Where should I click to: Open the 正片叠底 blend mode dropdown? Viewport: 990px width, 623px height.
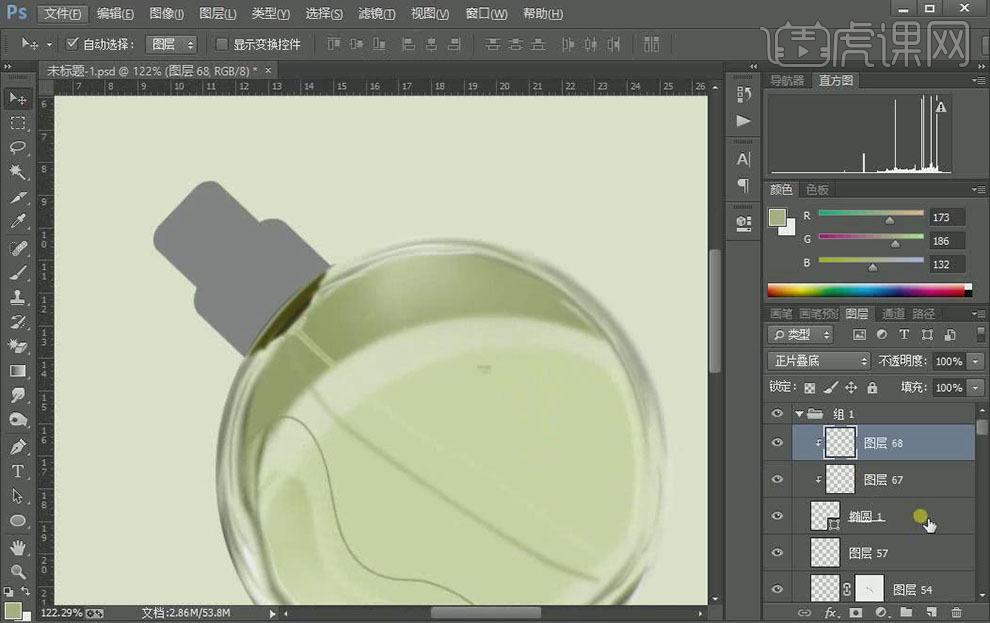818,361
